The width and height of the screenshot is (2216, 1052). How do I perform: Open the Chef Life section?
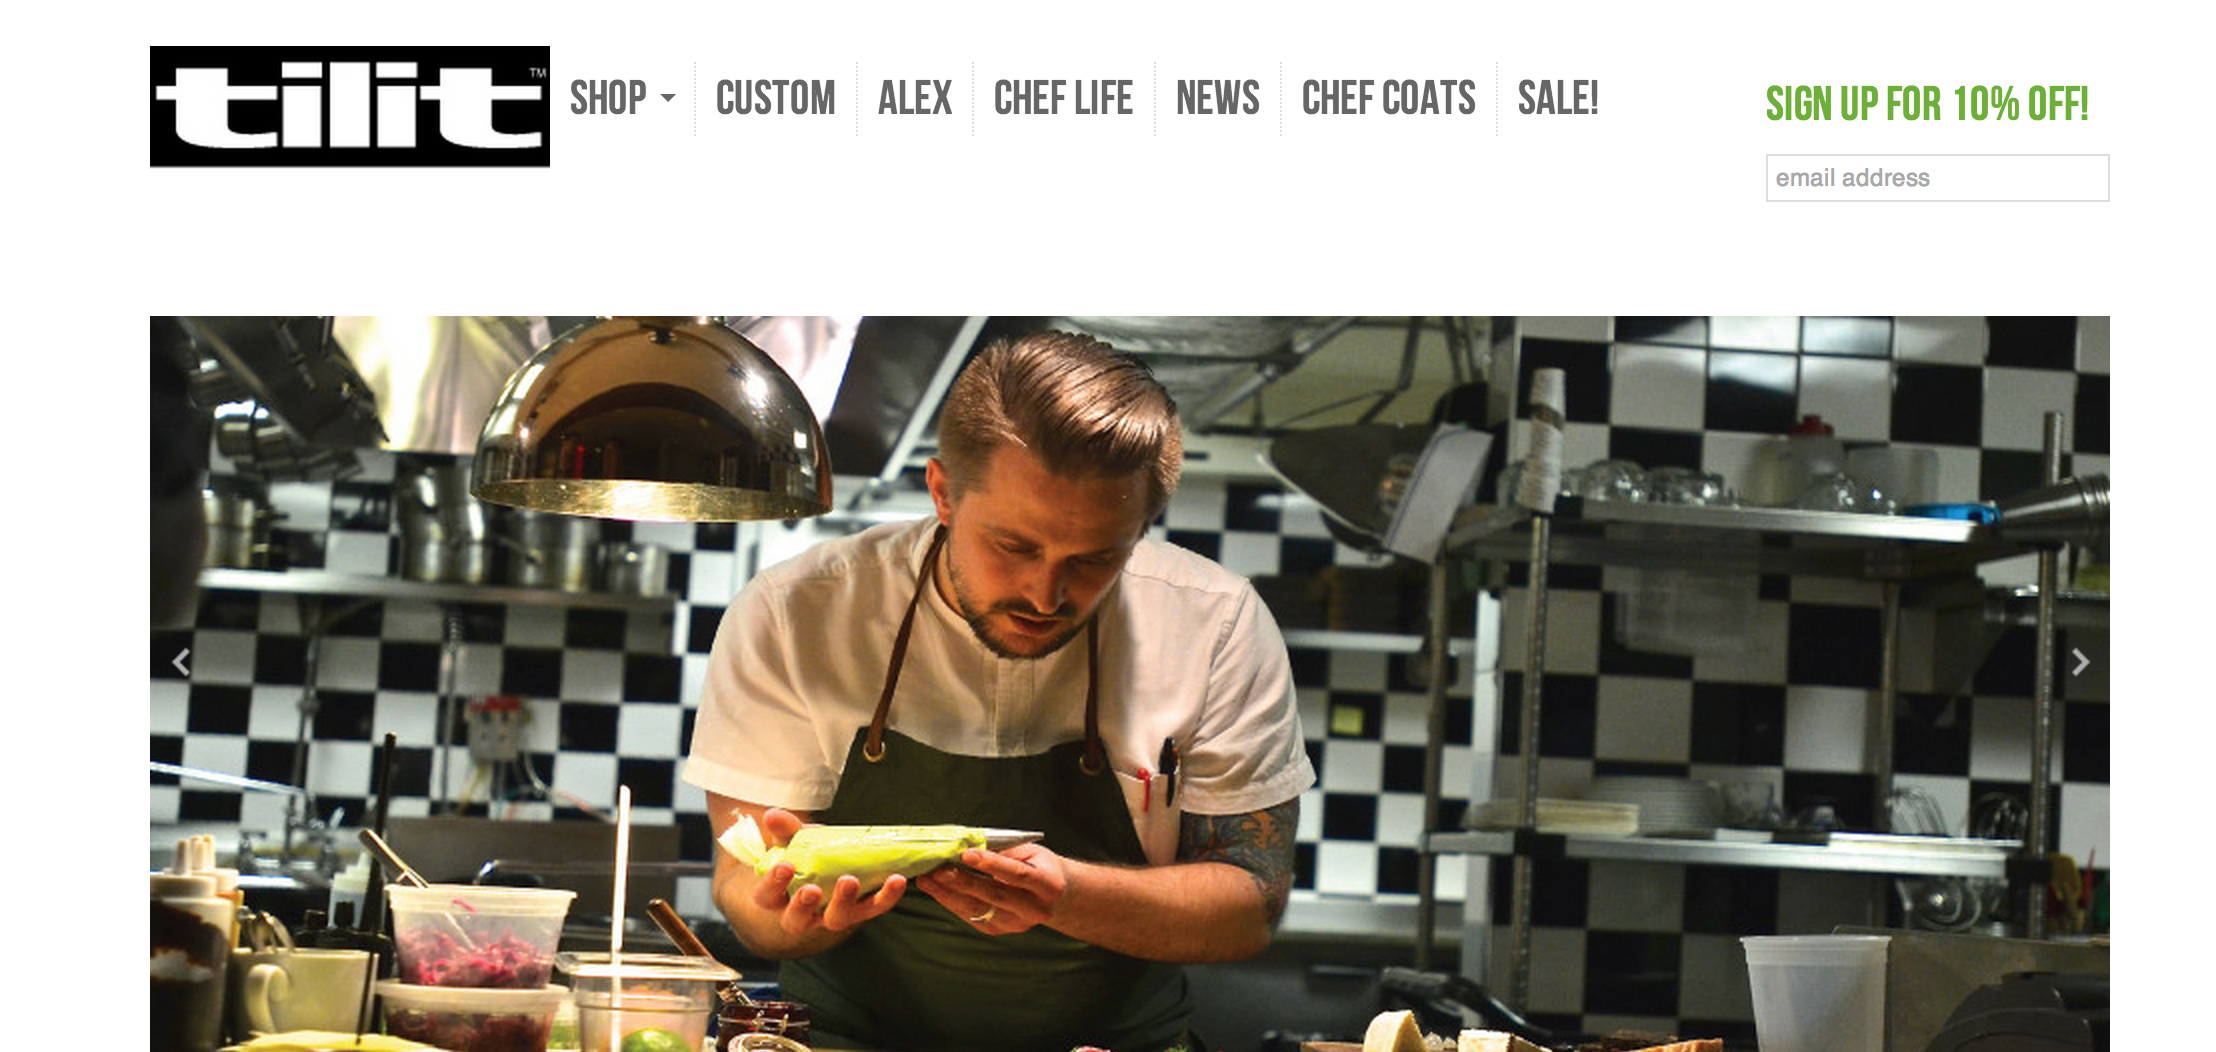pos(1063,98)
